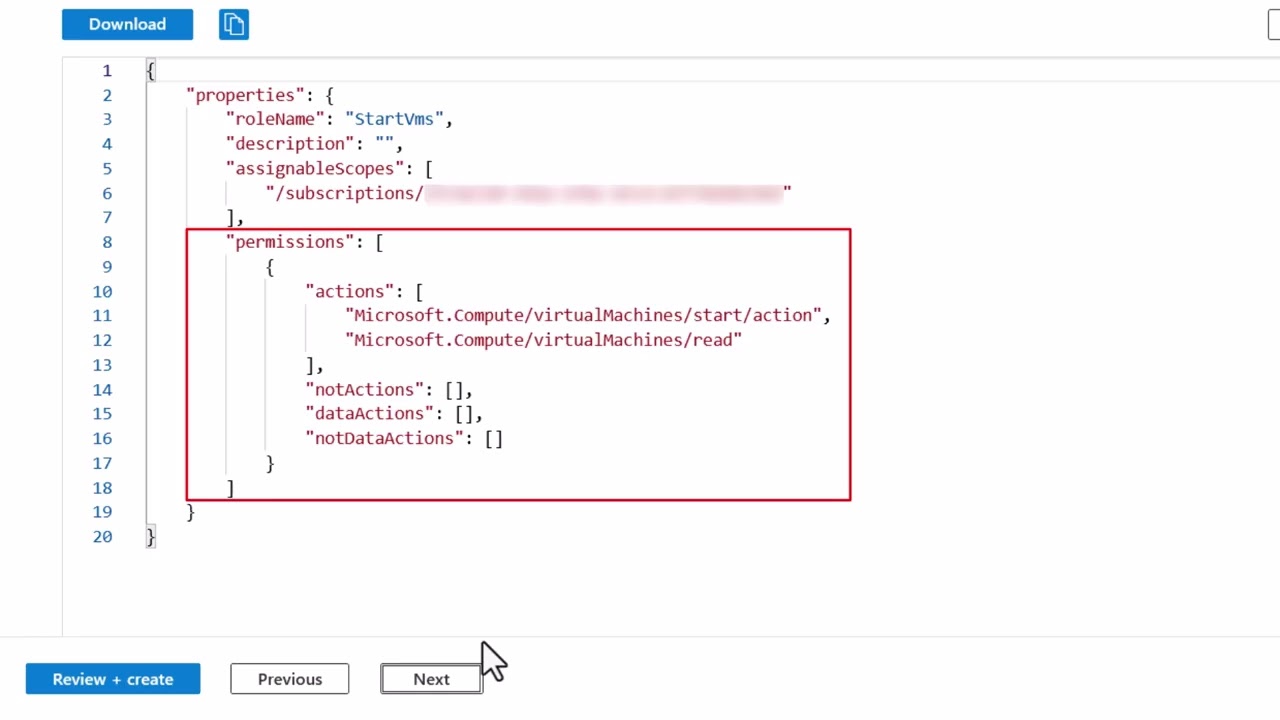Click the "assignableScopes" key
This screenshot has width=1280, height=720.
coord(315,169)
